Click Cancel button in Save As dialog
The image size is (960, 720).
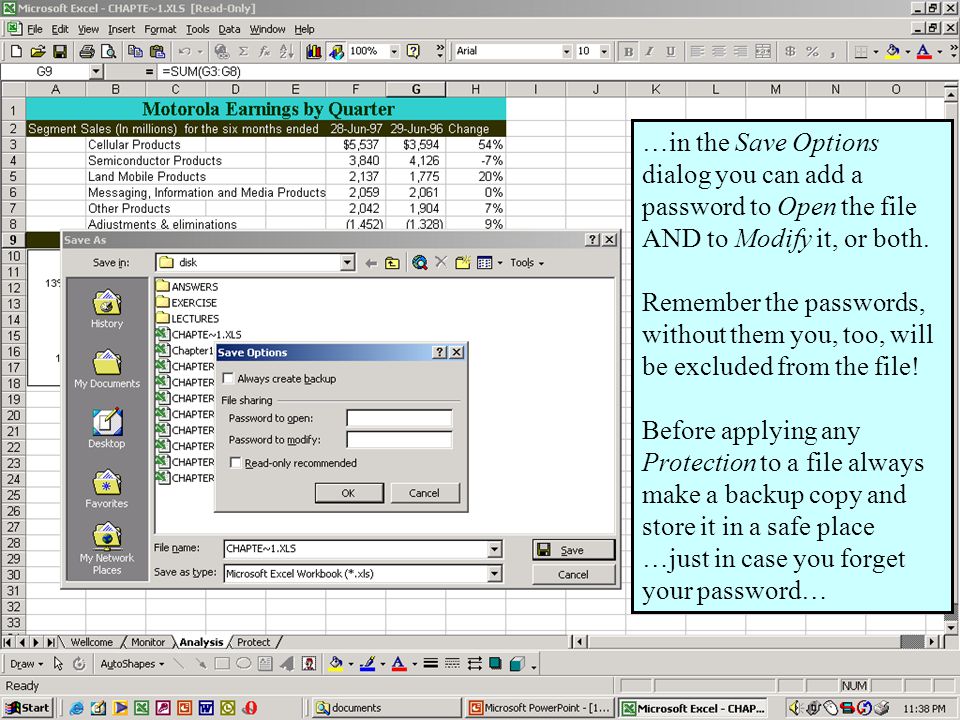(x=574, y=574)
